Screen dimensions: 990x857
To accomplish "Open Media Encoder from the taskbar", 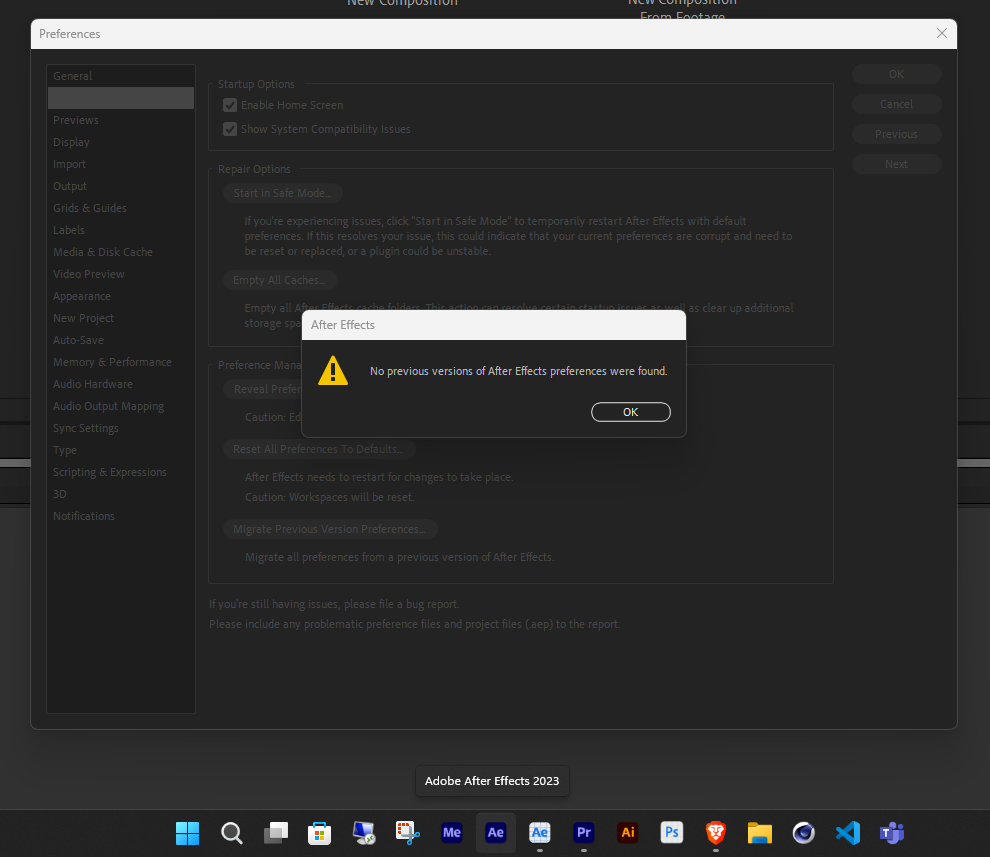I will tap(451, 832).
